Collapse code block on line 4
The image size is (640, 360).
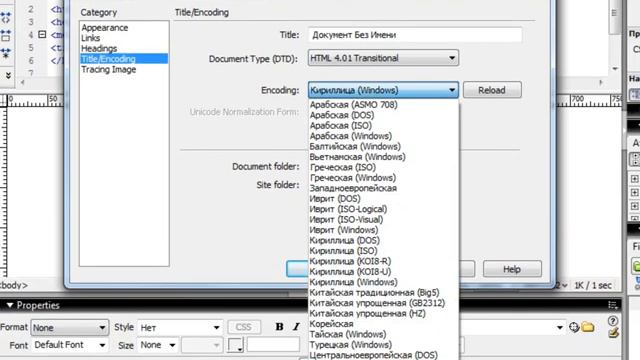pos(42,34)
